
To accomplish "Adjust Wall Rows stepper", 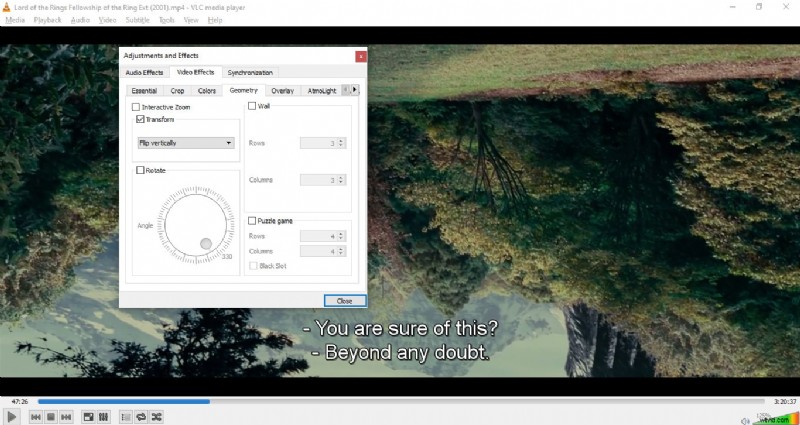I will (341, 143).
